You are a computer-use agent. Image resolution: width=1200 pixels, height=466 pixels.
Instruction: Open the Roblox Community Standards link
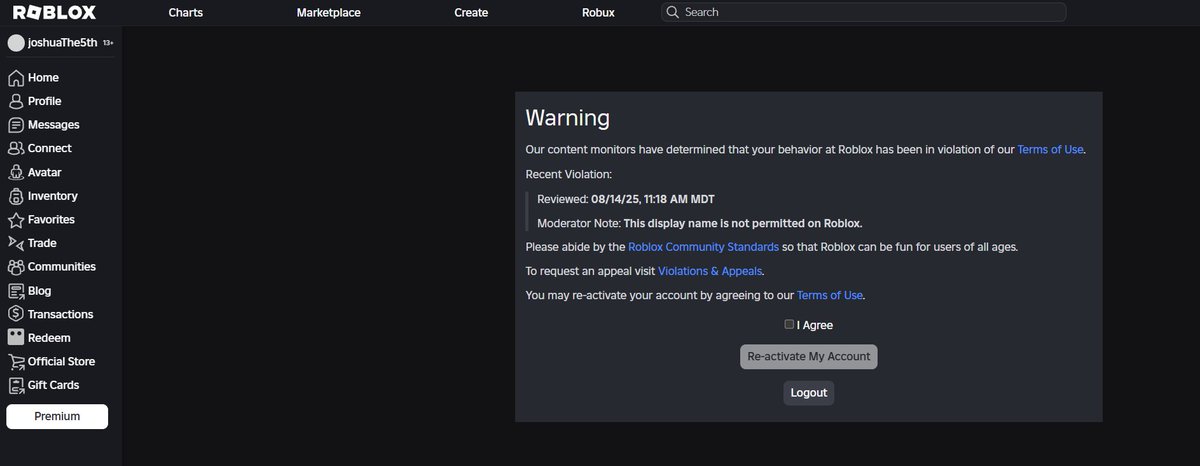[703, 246]
